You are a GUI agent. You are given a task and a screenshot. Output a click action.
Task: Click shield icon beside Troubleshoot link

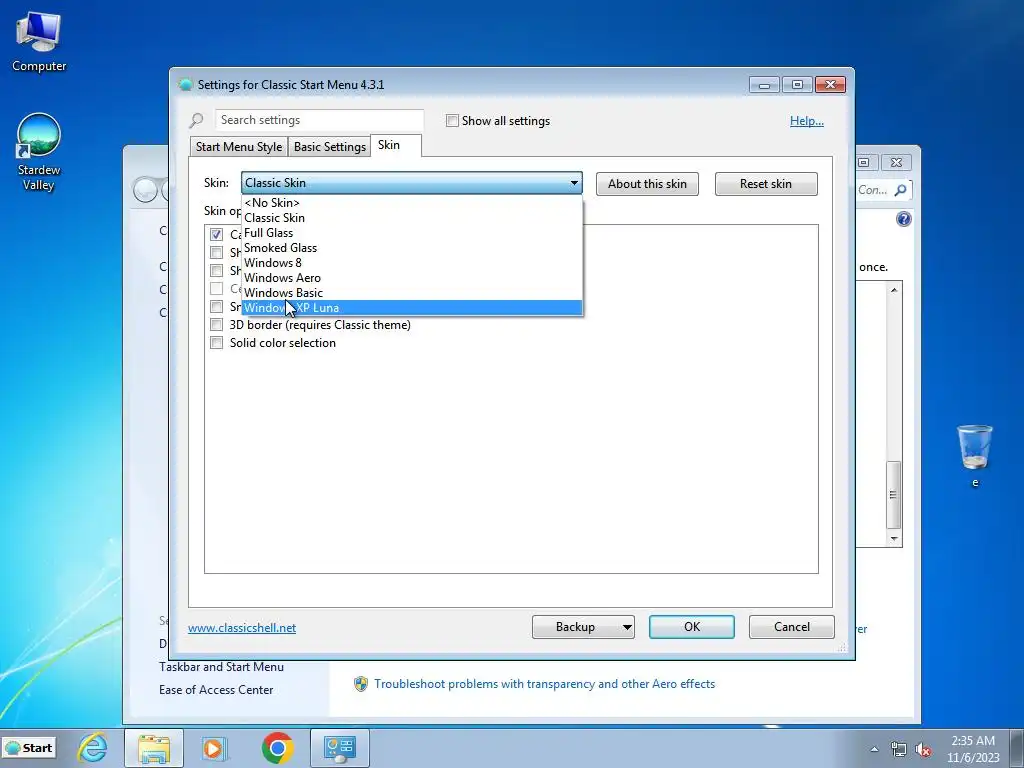click(360, 684)
